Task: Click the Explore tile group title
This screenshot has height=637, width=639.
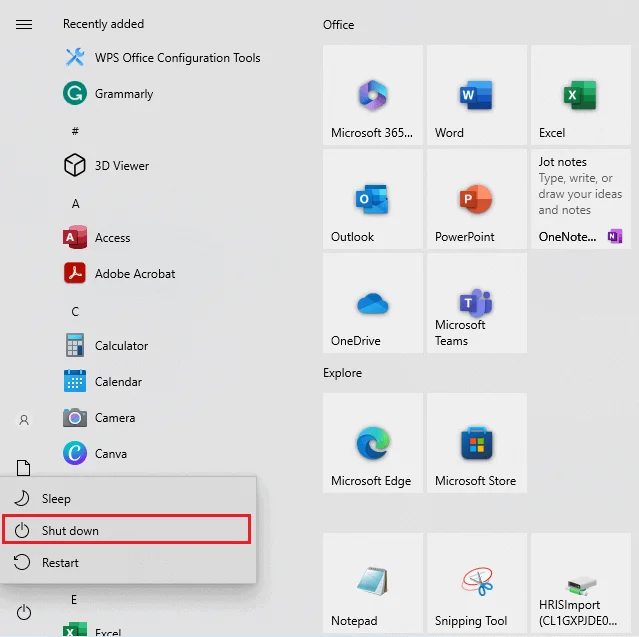Action: point(342,373)
